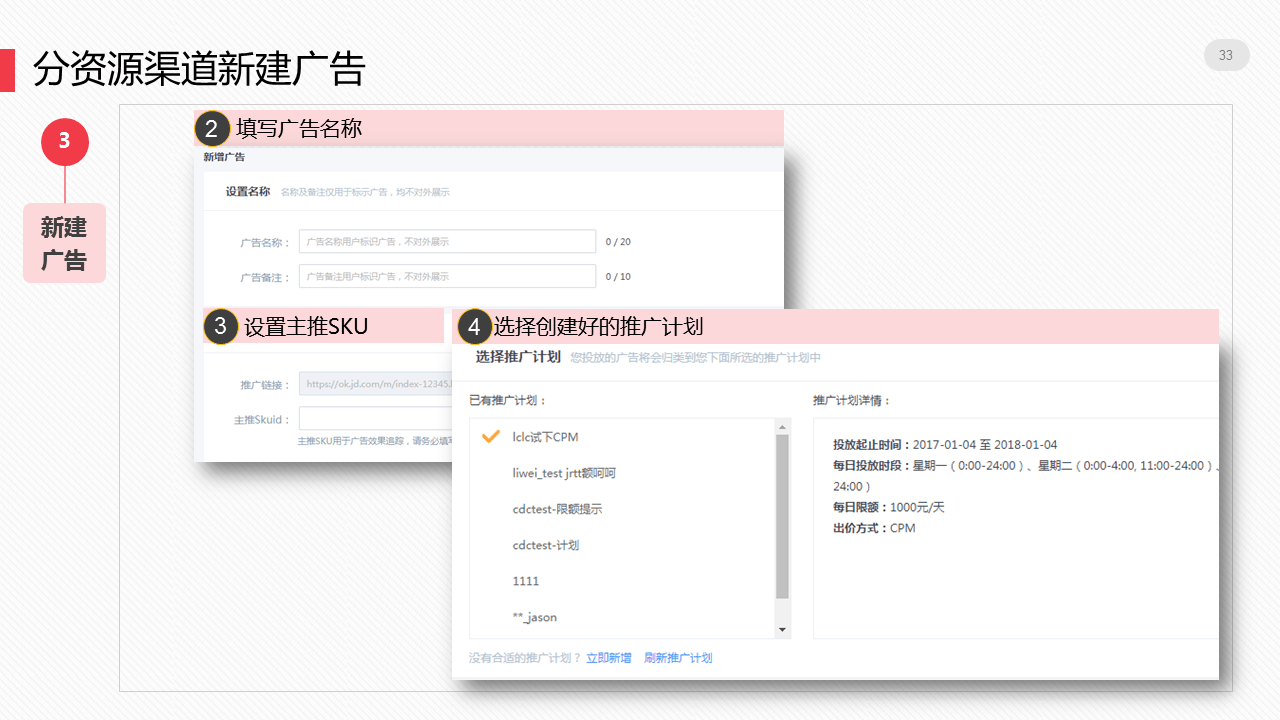The height and width of the screenshot is (720, 1280).
Task: Click the 刷新推广计划 link
Action: point(678,658)
